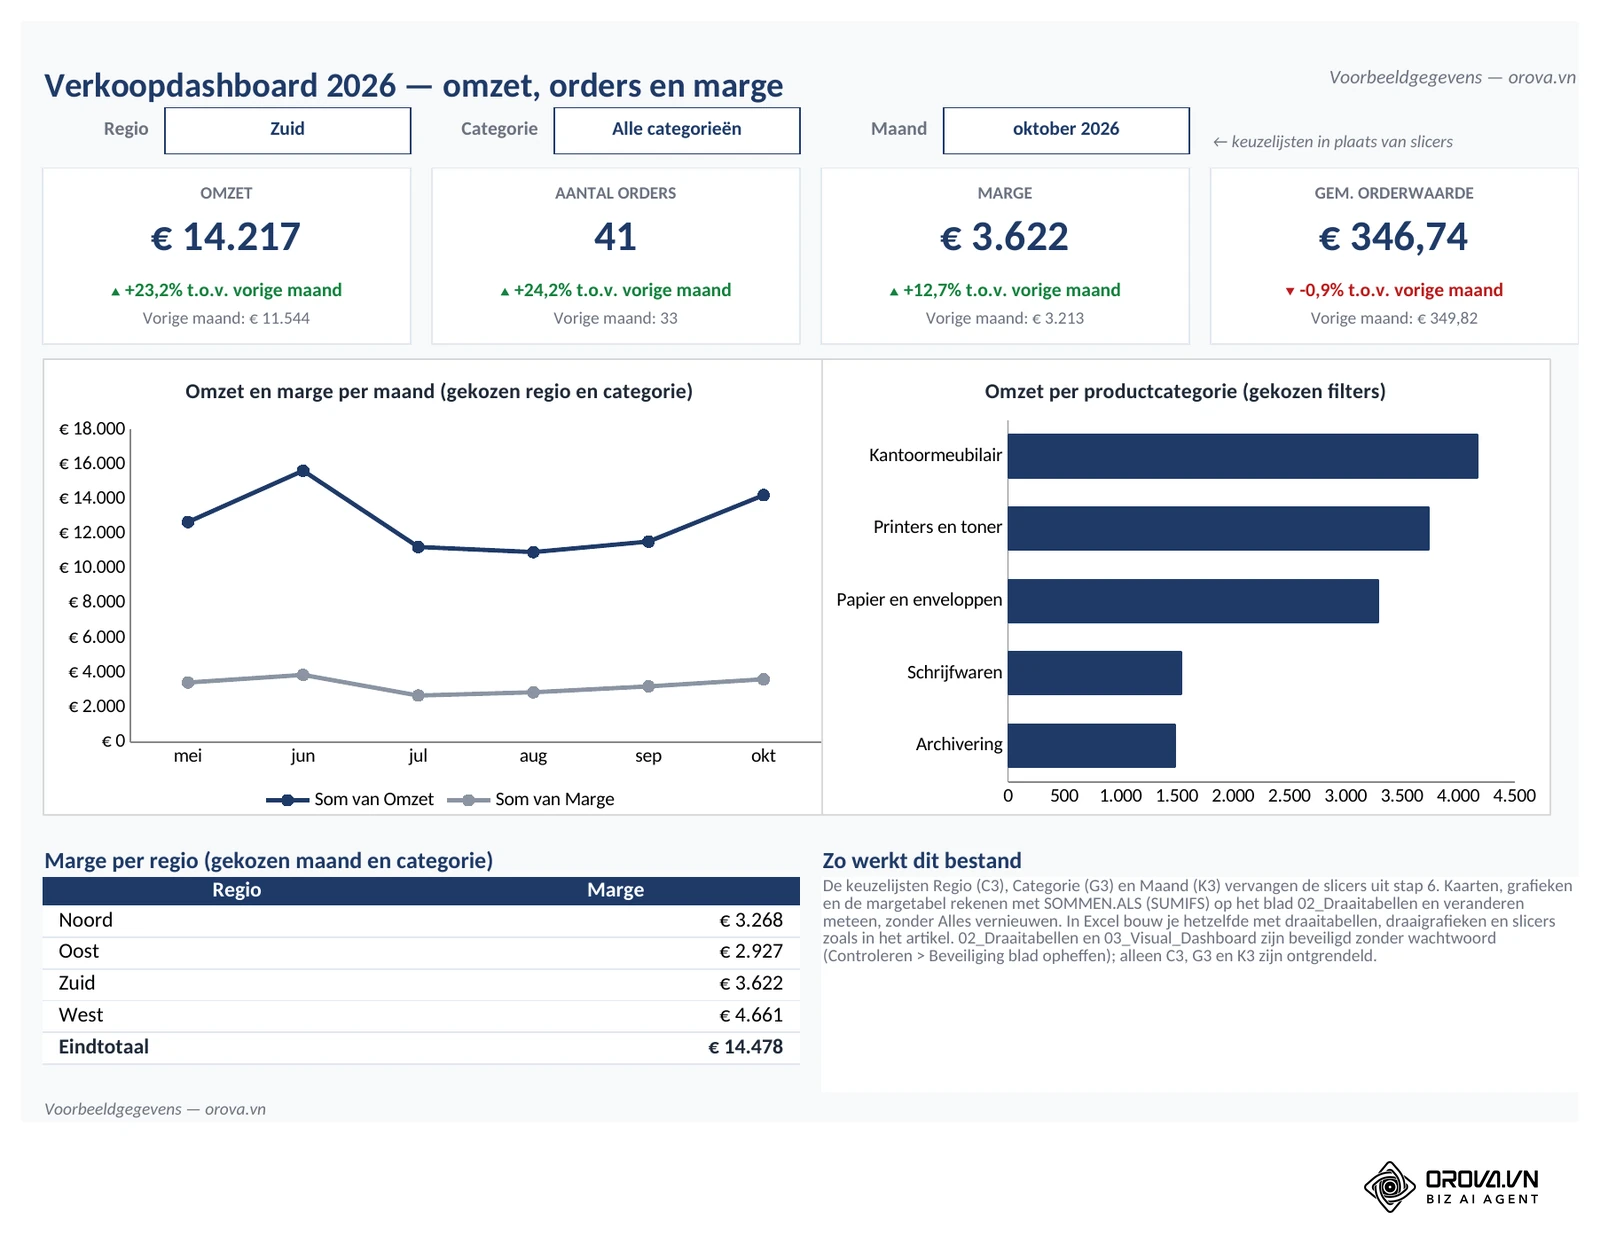Click the red down arrow beside -0,9%
Image resolution: width=1600 pixels, height=1253 pixels.
1290,292
